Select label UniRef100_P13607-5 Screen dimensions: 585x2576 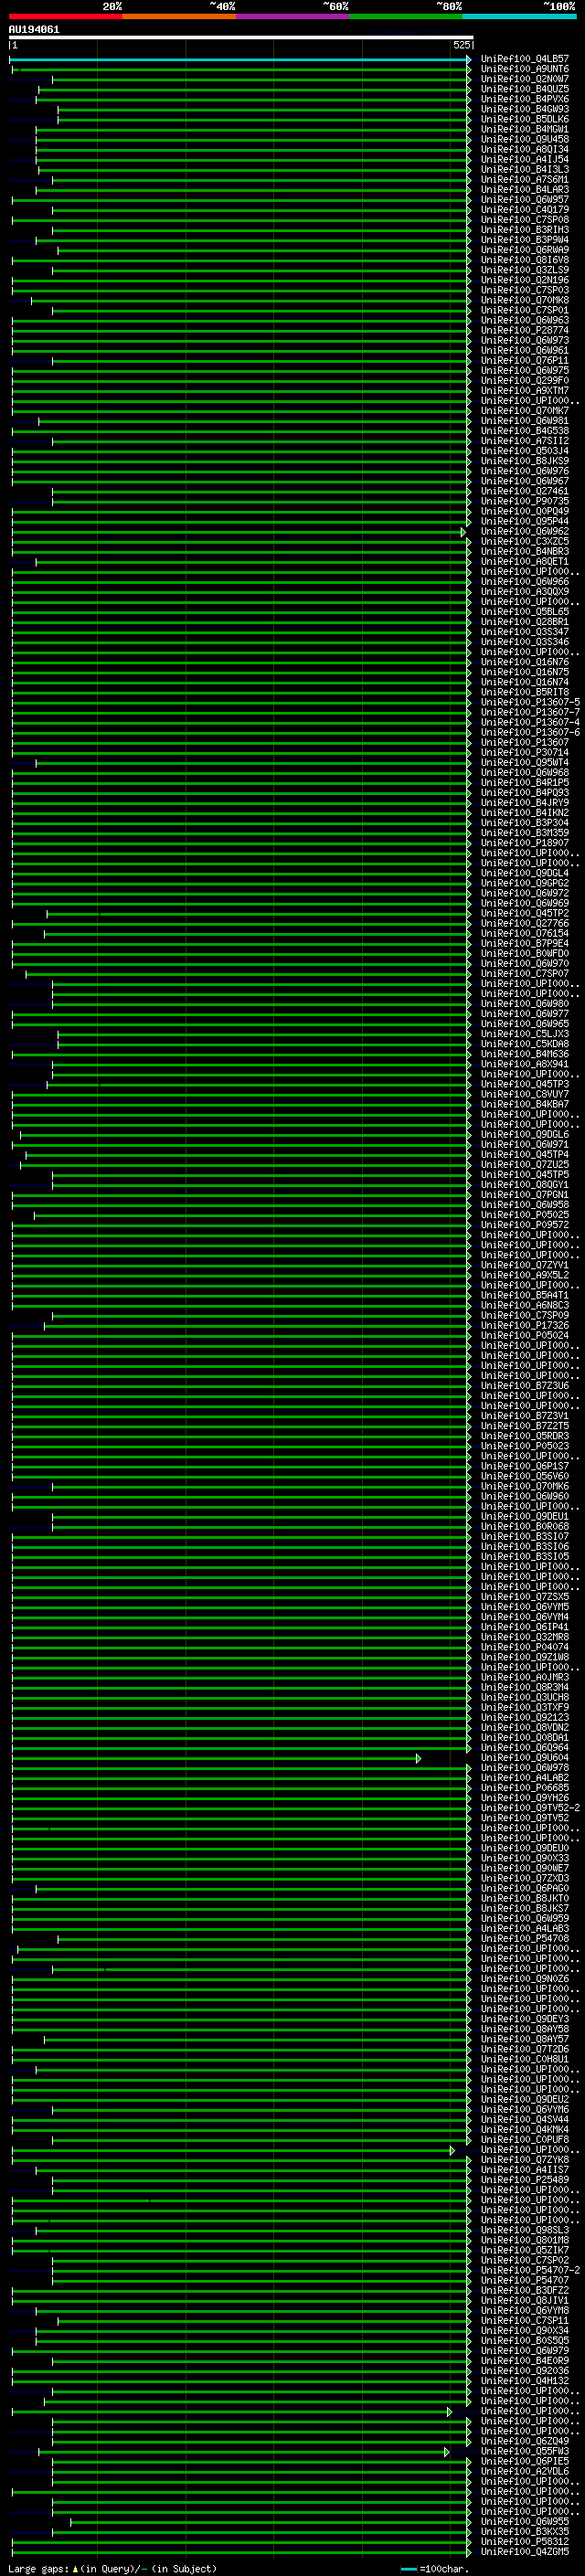pyautogui.click(x=530, y=702)
